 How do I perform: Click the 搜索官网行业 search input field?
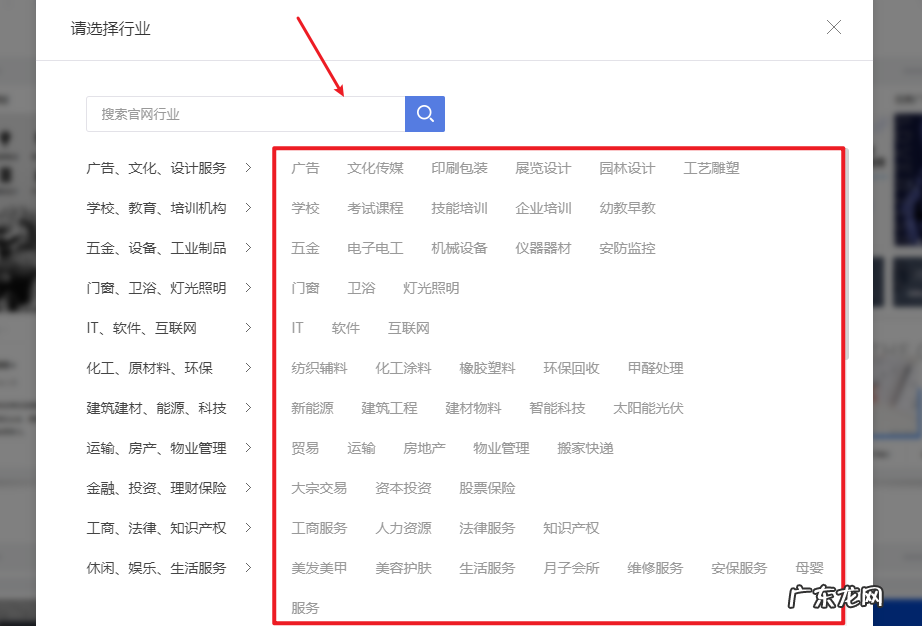click(245, 114)
